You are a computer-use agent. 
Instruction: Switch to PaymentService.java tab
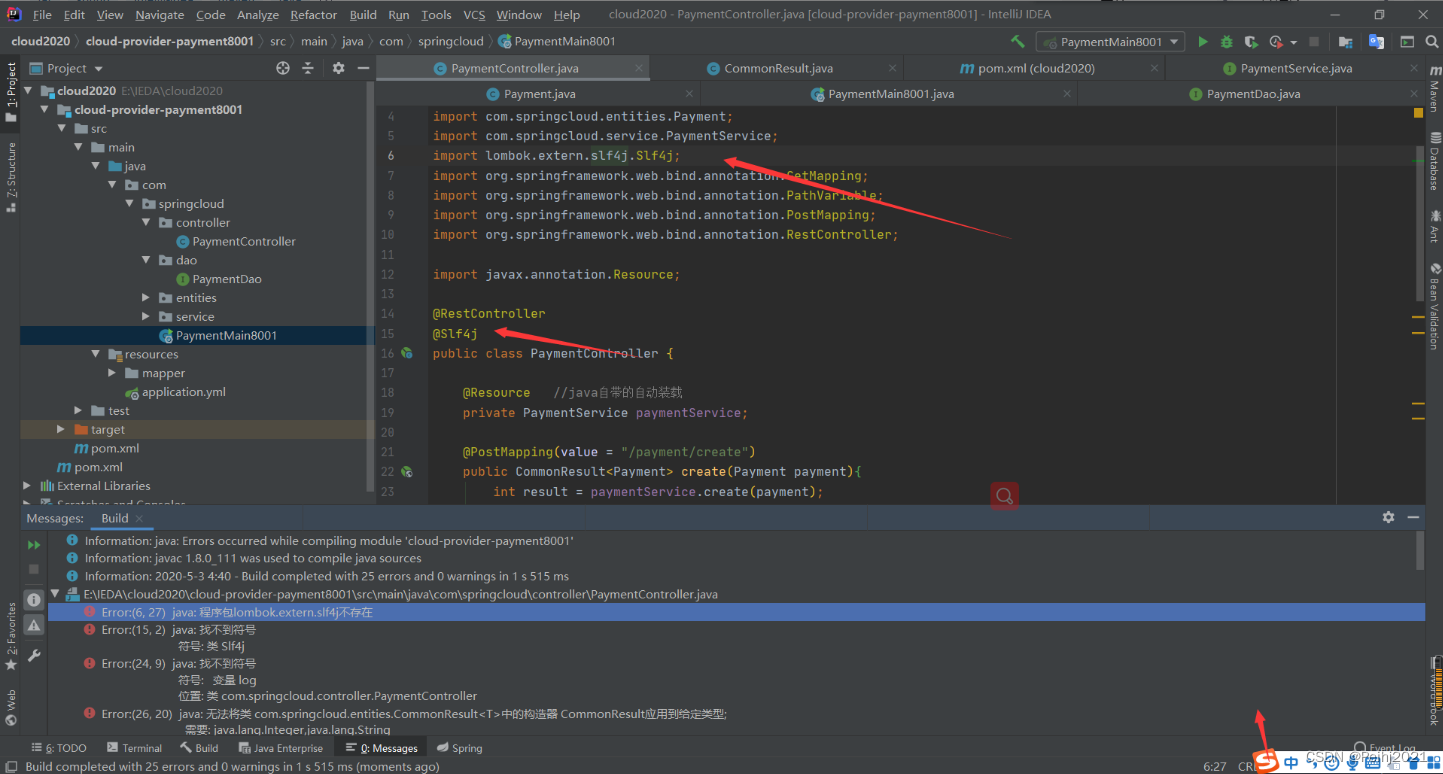pos(1296,68)
